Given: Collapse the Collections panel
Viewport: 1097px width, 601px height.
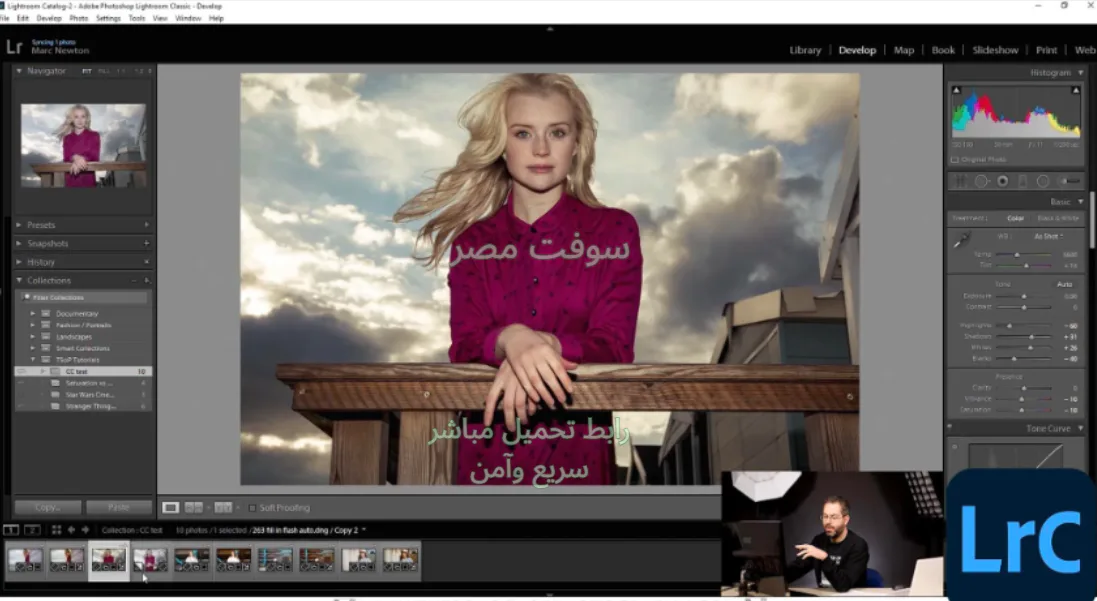Looking at the screenshot, I should pyautogui.click(x=20, y=281).
